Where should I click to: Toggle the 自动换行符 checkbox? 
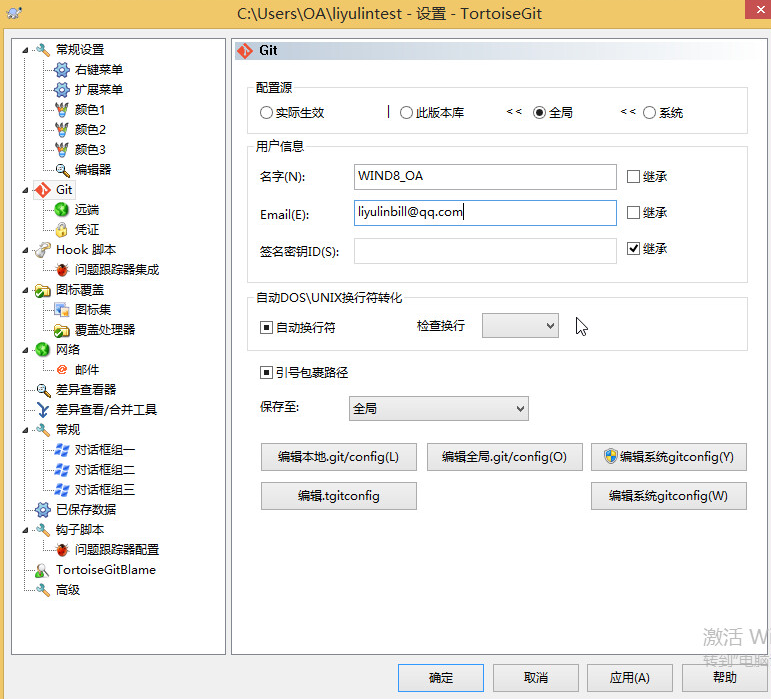point(266,327)
